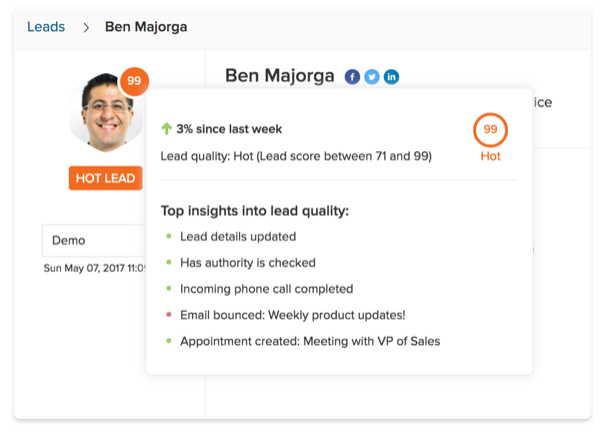Open Ben Majorga's LinkedIn profile icon
Viewport: 603px width, 432px height.
(391, 77)
